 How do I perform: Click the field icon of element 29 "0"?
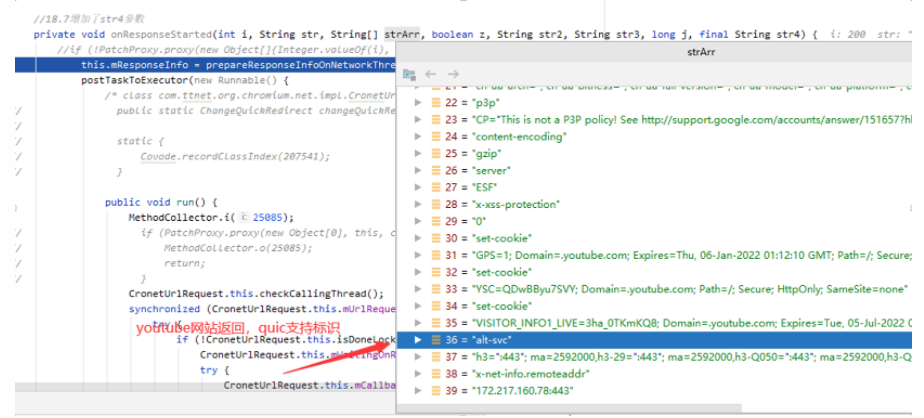click(436, 221)
